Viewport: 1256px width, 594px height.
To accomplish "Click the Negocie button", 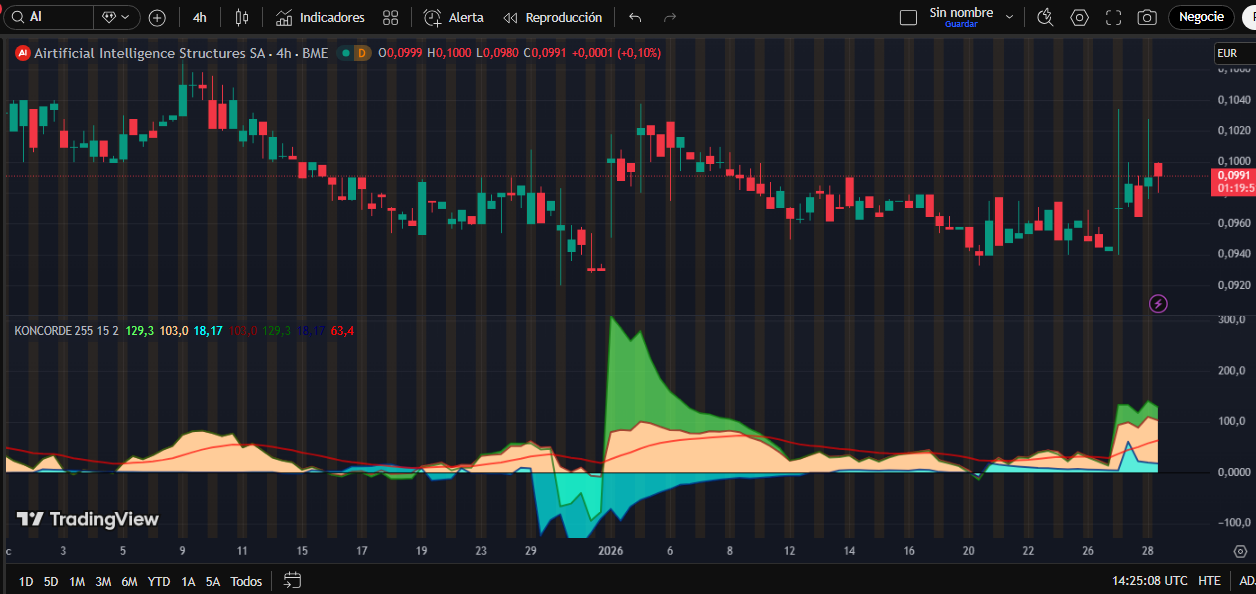I will pos(1201,17).
